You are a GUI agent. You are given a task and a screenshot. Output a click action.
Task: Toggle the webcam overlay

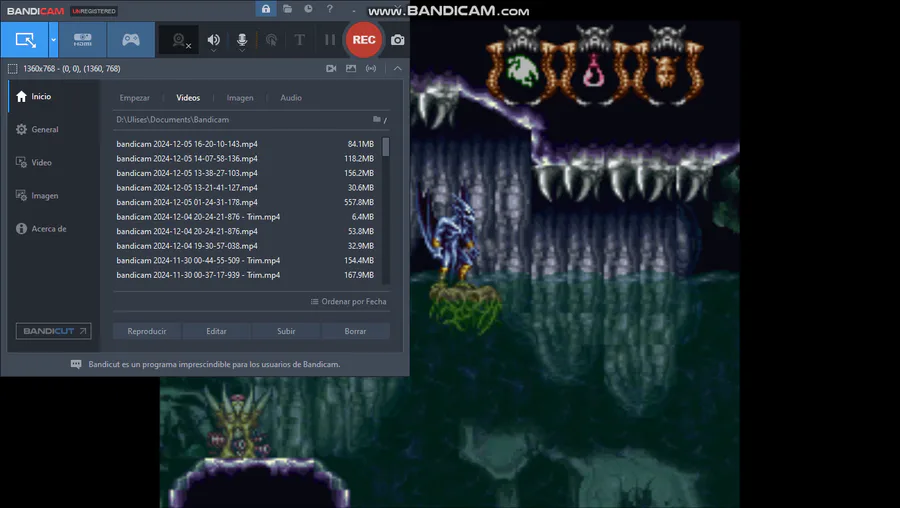point(180,40)
